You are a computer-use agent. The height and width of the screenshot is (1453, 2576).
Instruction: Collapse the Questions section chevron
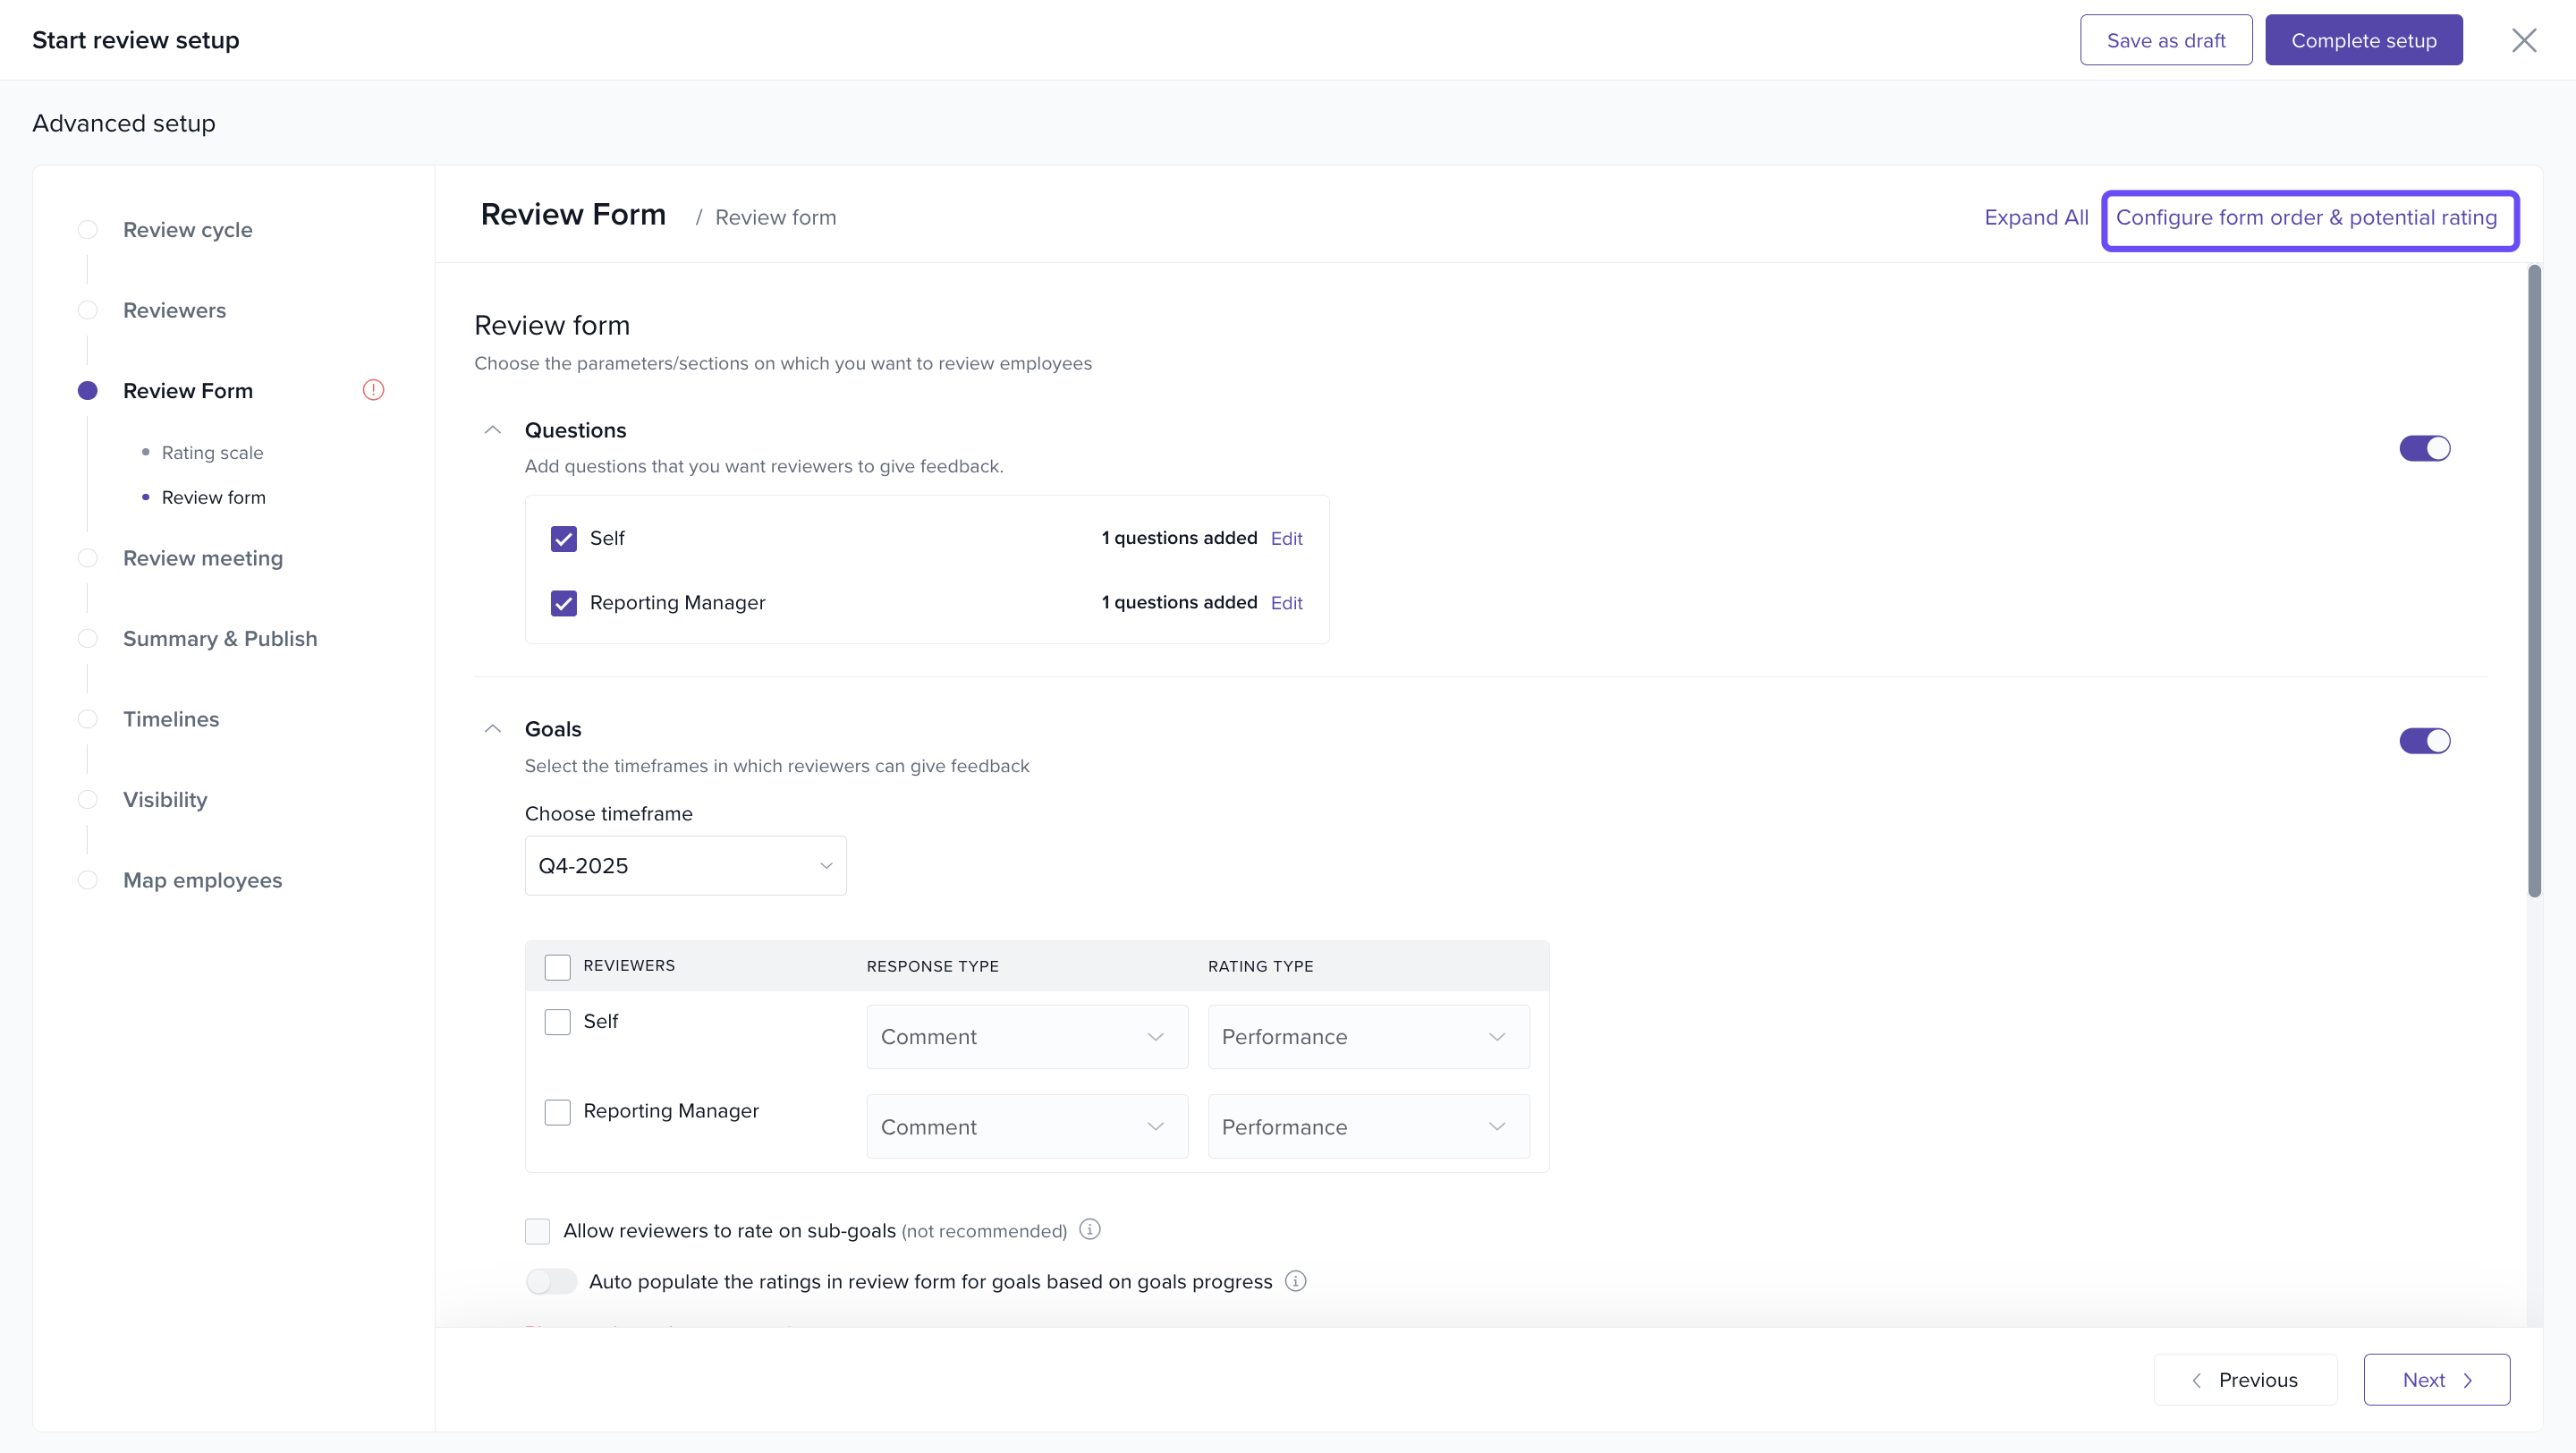492,430
